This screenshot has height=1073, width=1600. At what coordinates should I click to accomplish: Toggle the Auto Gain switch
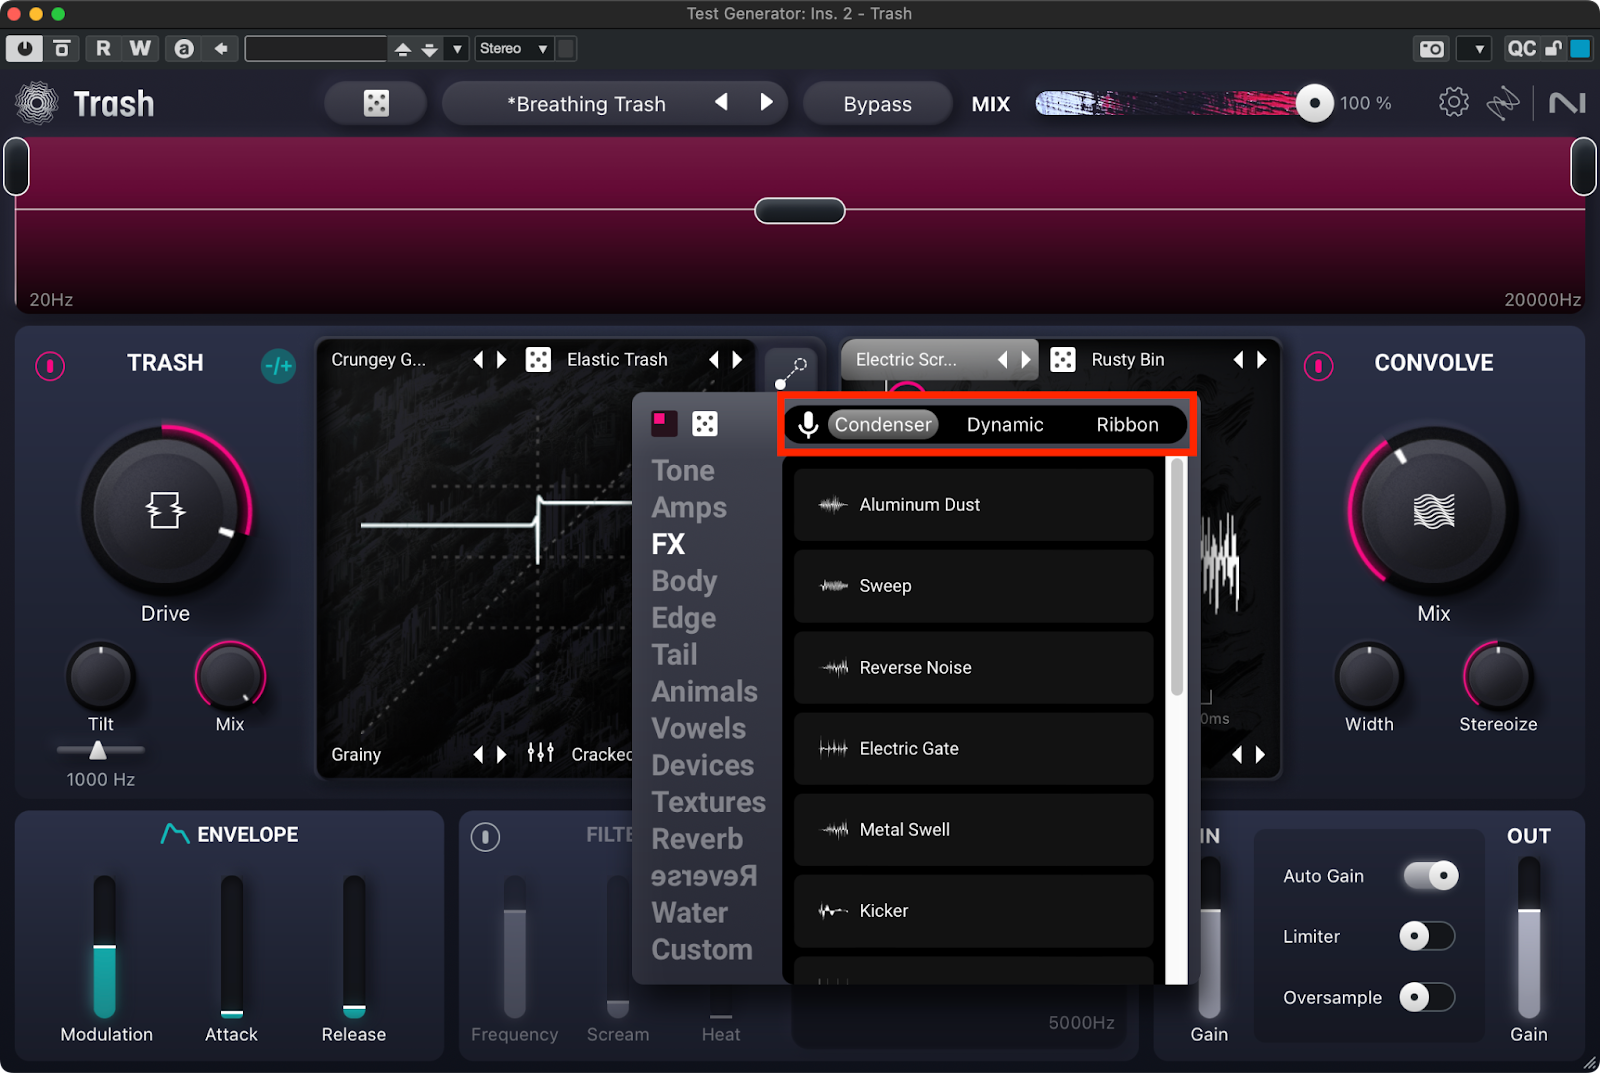(x=1431, y=875)
